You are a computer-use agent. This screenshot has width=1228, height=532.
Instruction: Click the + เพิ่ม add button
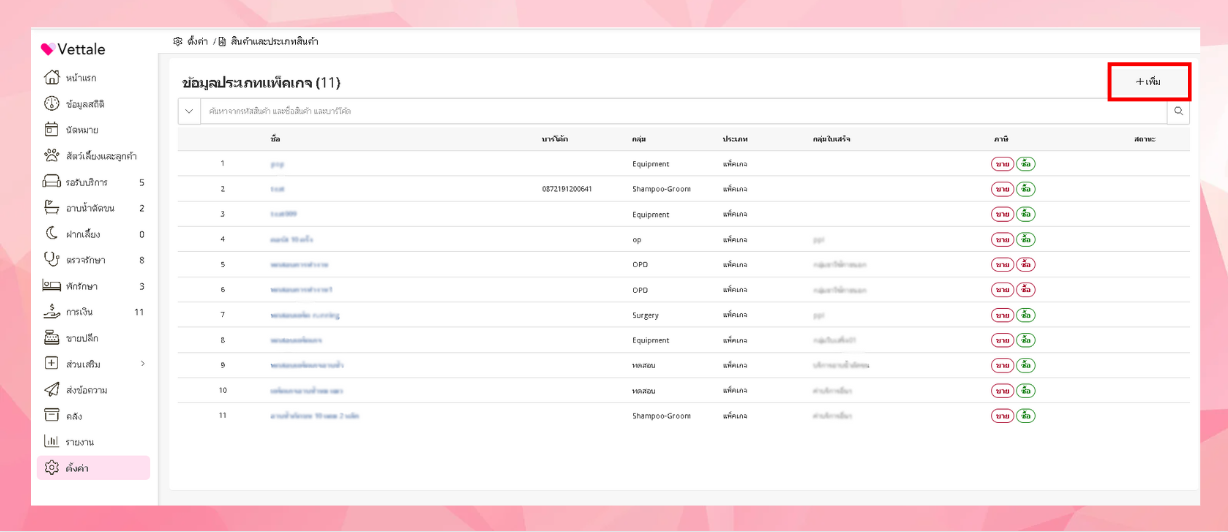pos(1148,81)
